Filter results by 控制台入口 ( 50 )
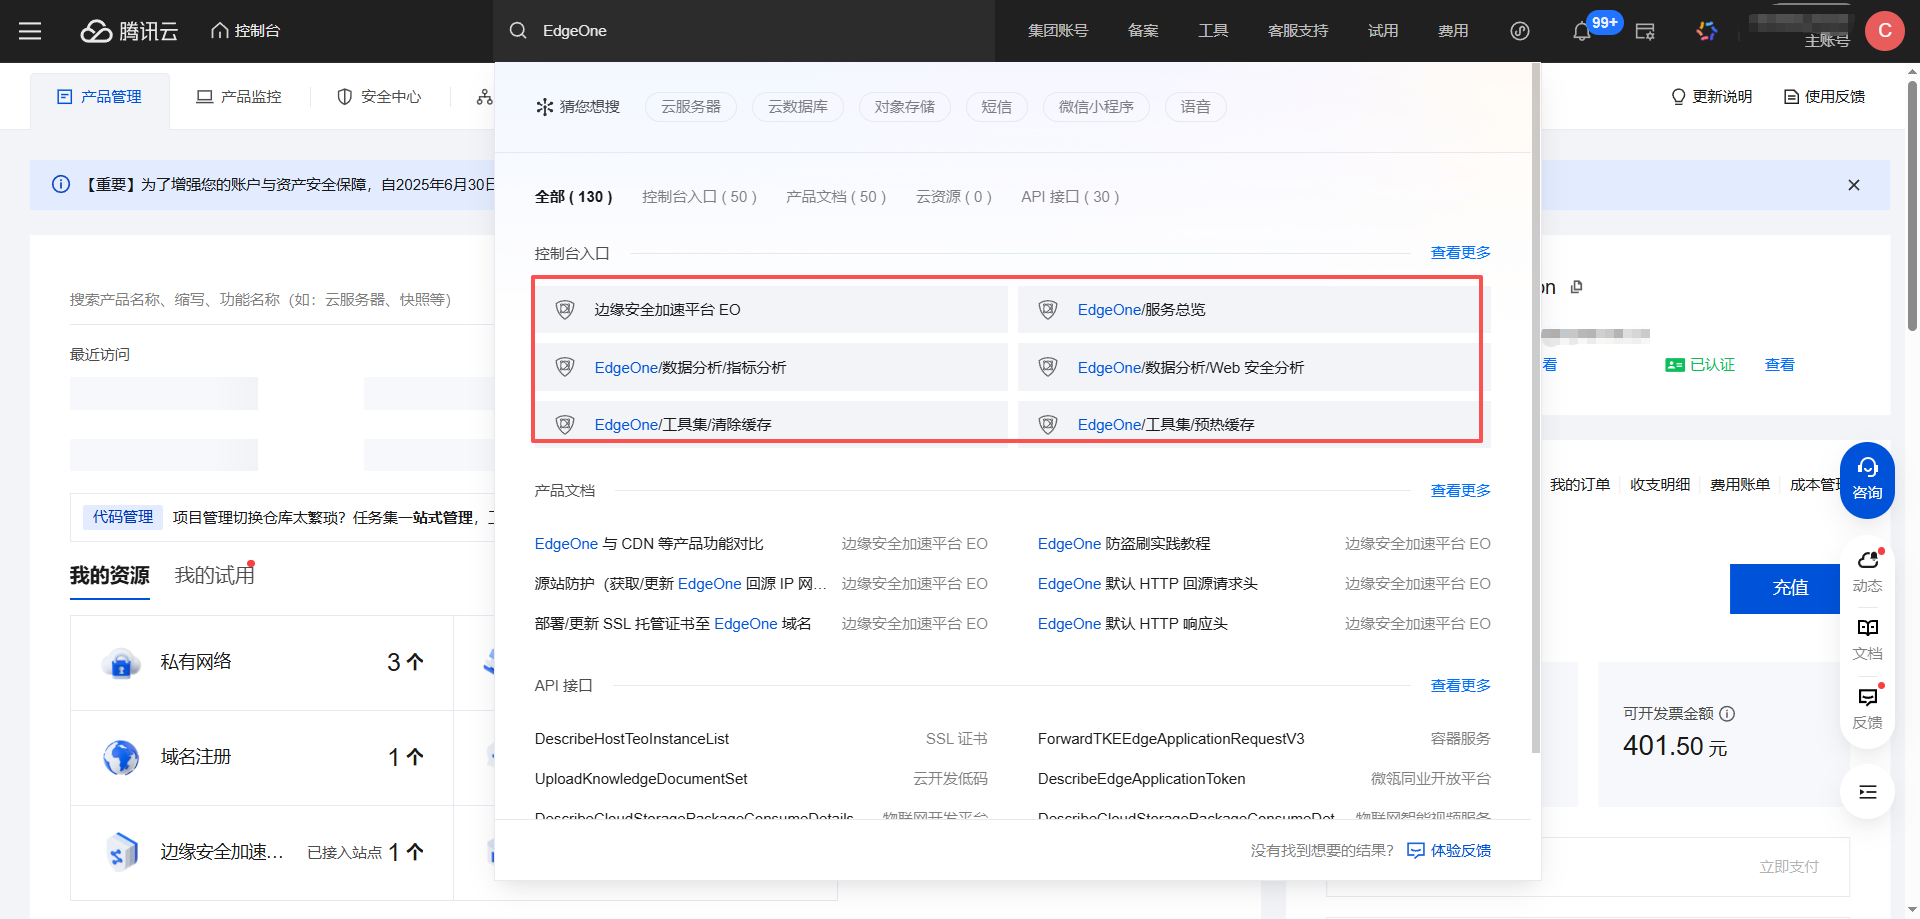Viewport: 1920px width, 919px height. (x=700, y=197)
